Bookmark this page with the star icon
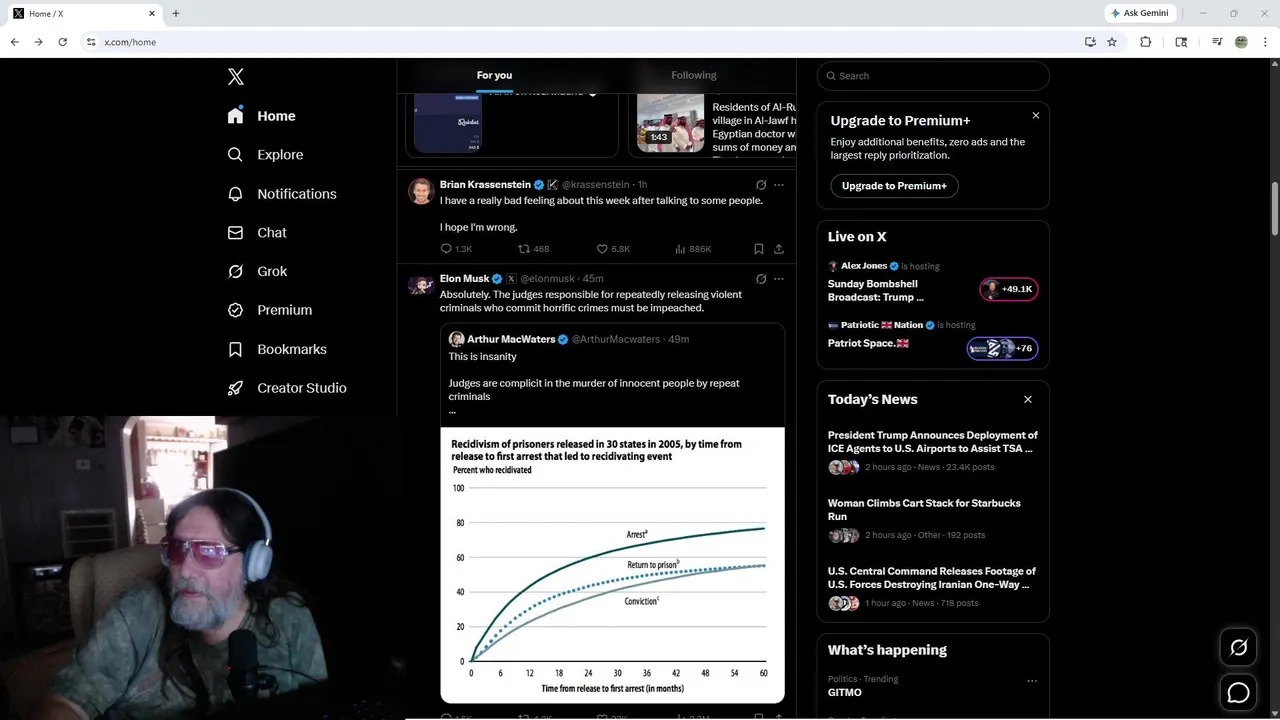Screen dimensions: 1280x720 1112,42
